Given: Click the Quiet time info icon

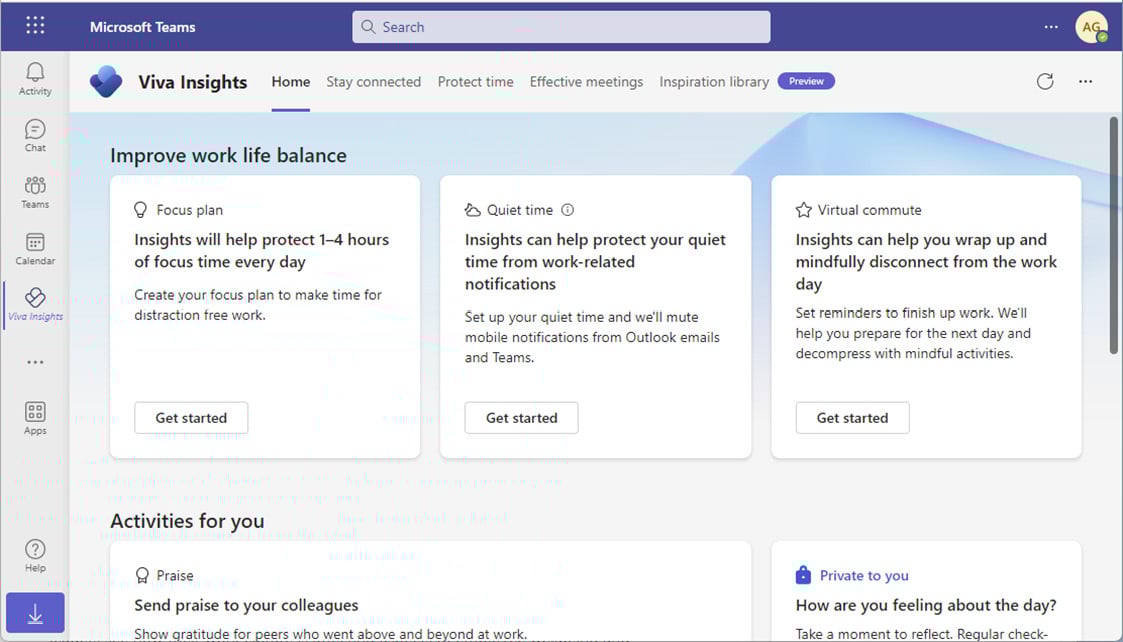Looking at the screenshot, I should (x=567, y=210).
